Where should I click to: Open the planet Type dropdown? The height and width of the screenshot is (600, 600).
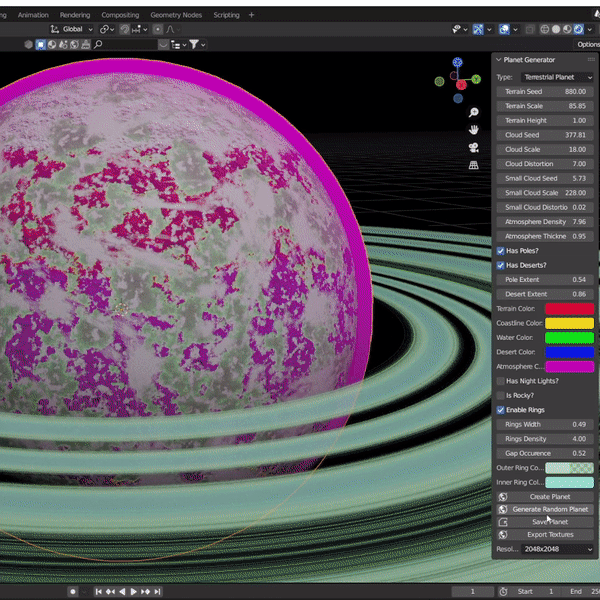click(x=557, y=77)
